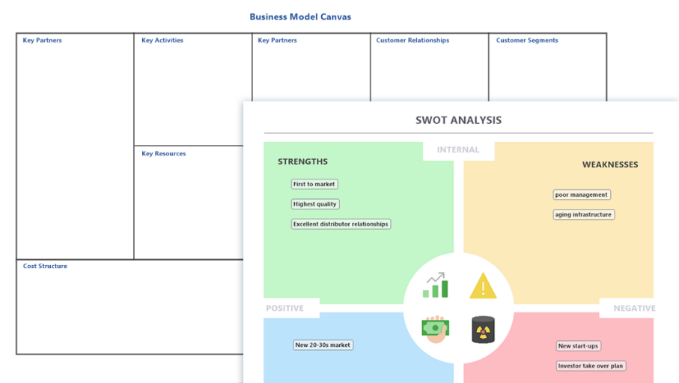679x383 pixels.
Task: Select the 'Investor take over plan' tag
Action: 591,366
